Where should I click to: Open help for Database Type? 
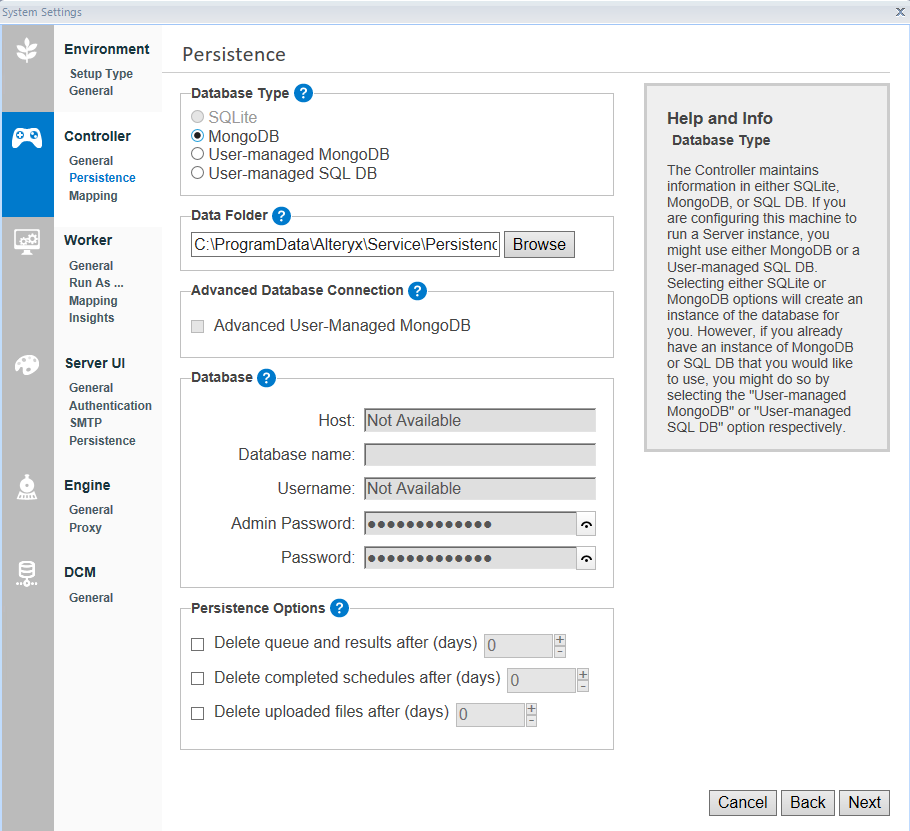coord(304,93)
